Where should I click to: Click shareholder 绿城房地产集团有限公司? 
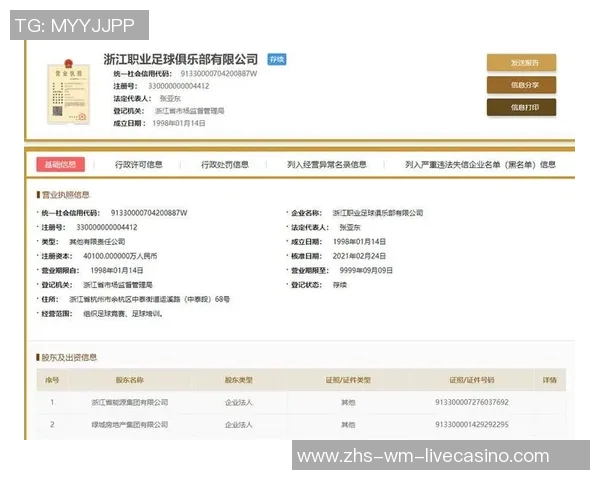pyautogui.click(x=130, y=424)
